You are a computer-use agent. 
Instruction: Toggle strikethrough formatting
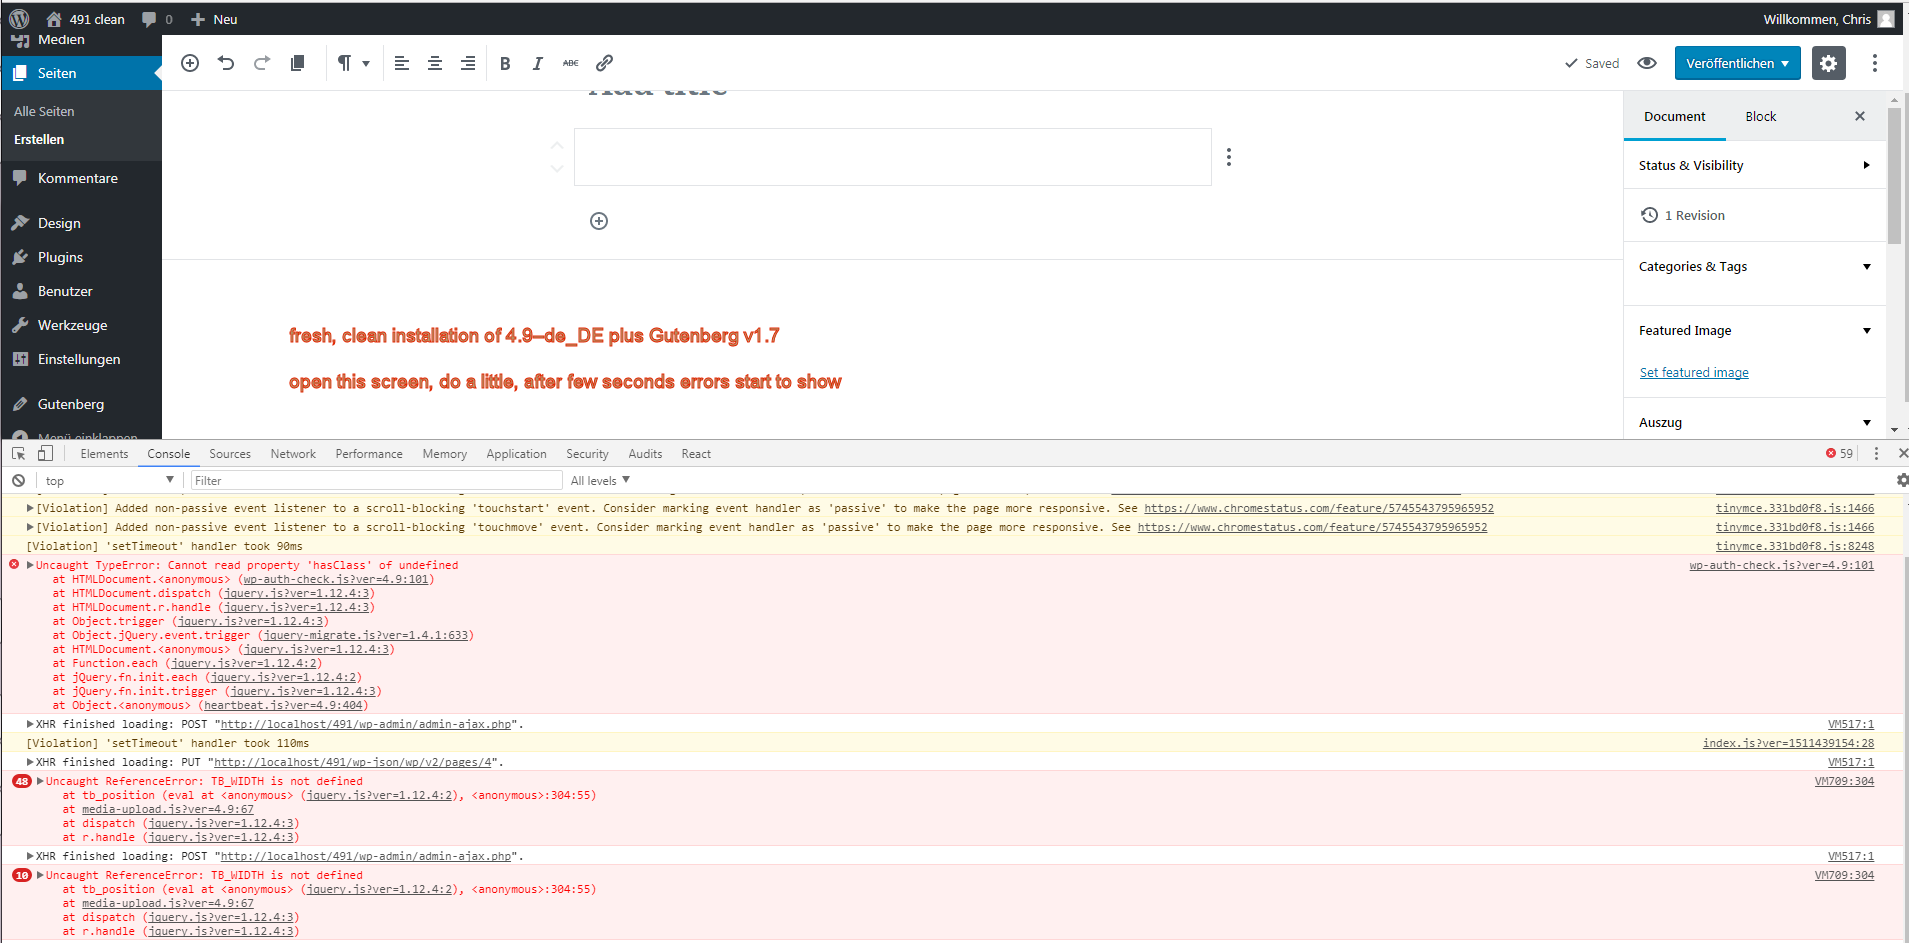(x=570, y=62)
